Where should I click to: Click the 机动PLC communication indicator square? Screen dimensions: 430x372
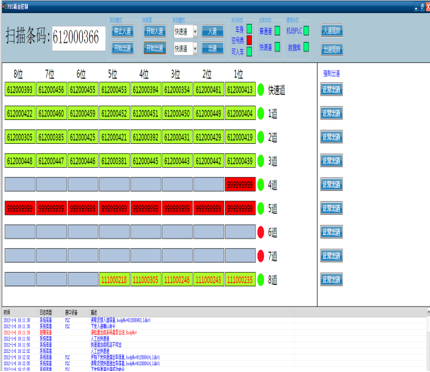306,31
